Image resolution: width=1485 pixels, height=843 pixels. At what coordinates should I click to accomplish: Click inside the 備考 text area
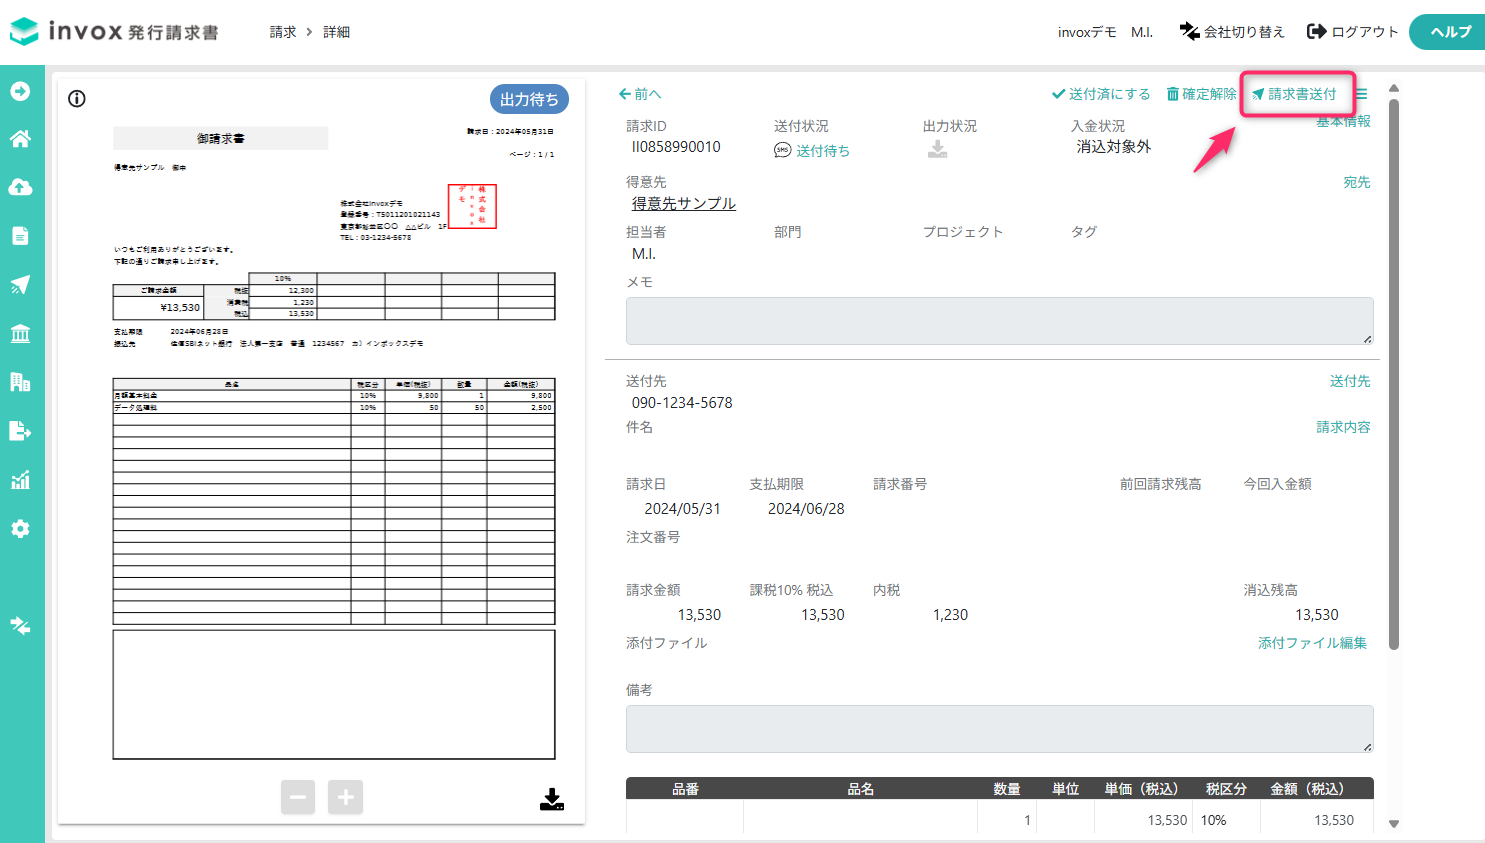(x=999, y=729)
